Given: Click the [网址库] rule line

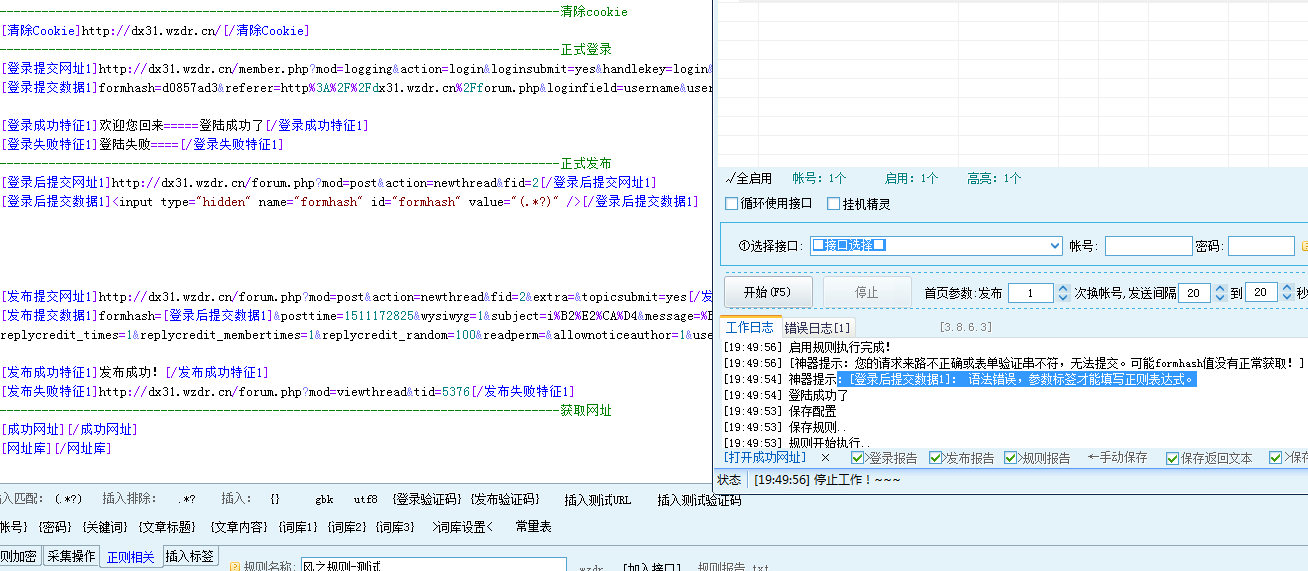Looking at the screenshot, I should point(56,449).
